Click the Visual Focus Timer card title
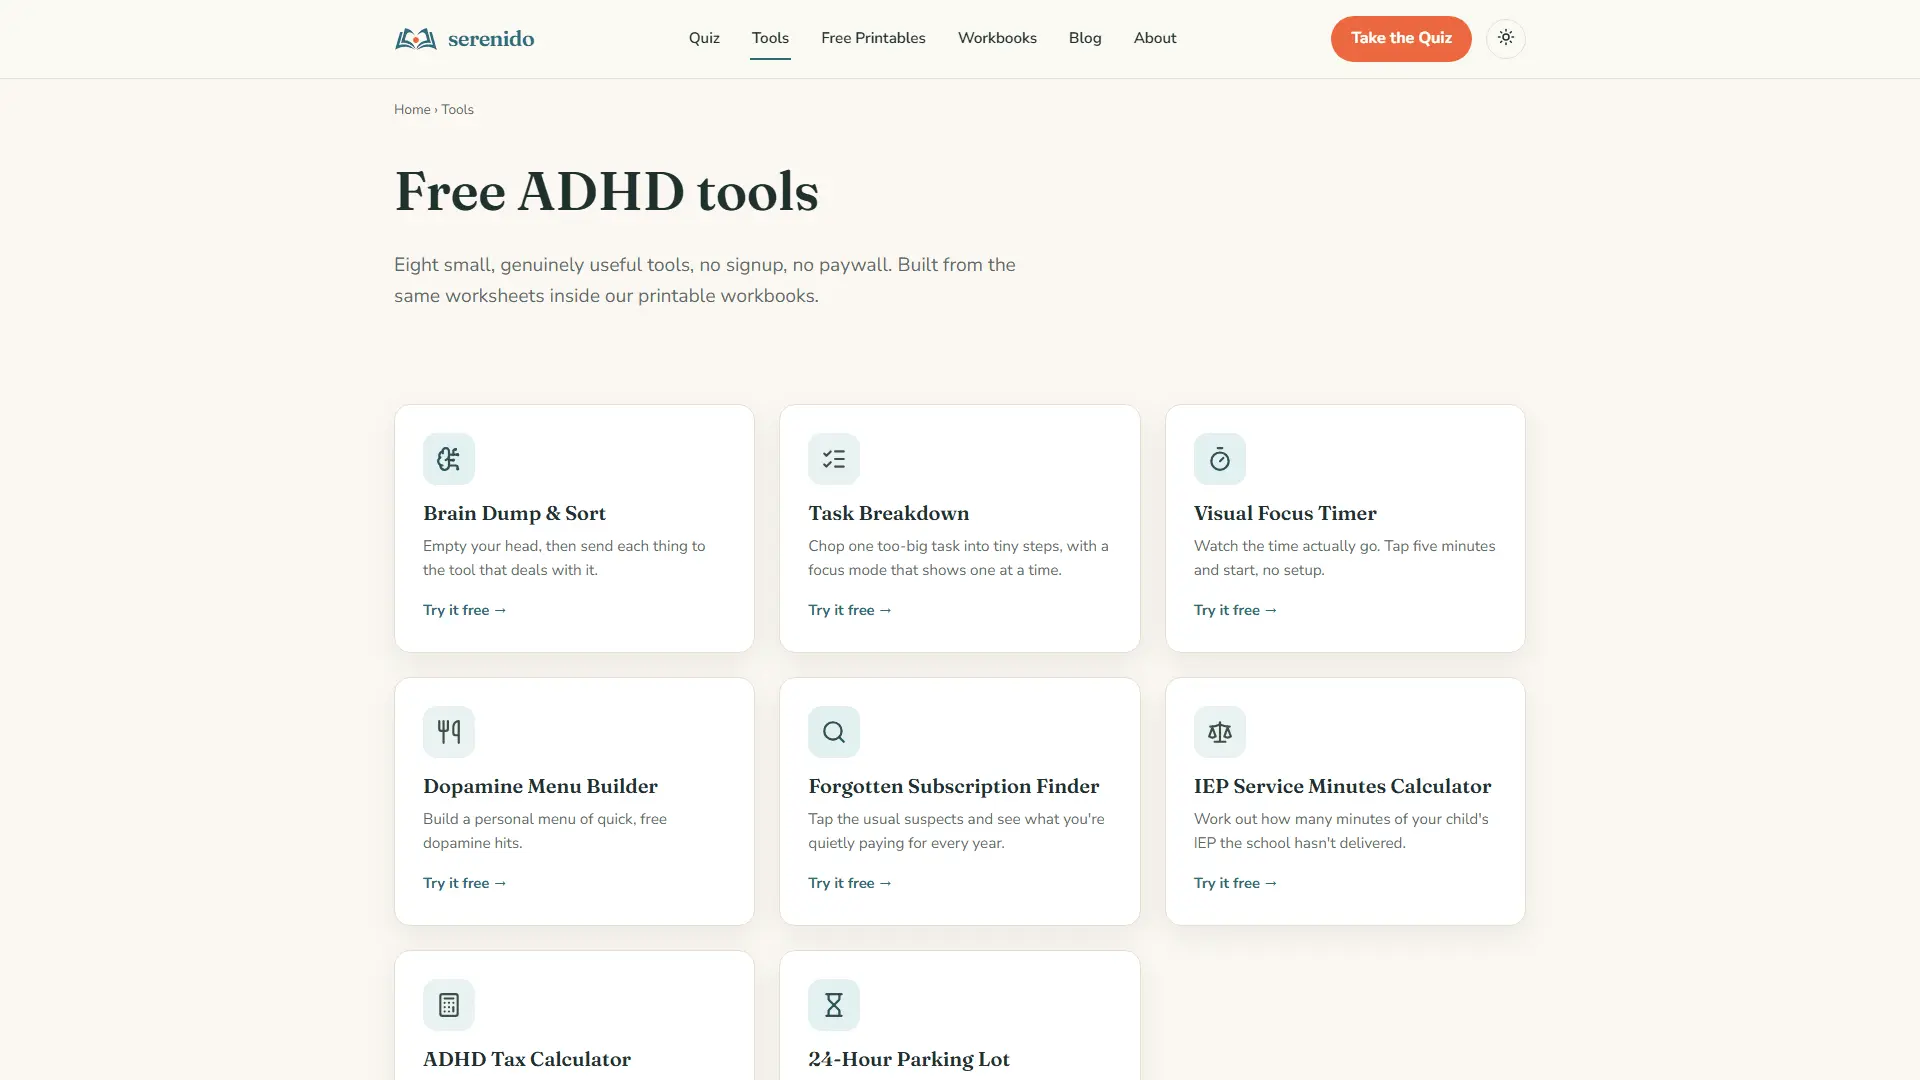This screenshot has height=1080, width=1920. (1285, 513)
